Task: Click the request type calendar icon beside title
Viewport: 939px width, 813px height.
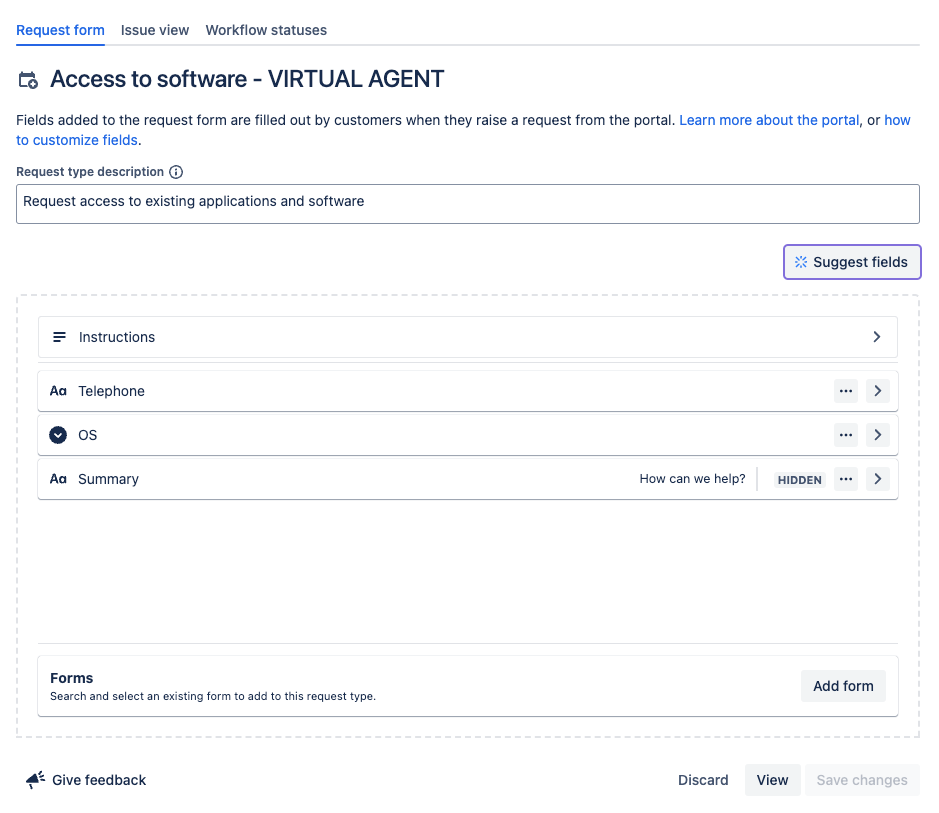Action: tap(28, 80)
